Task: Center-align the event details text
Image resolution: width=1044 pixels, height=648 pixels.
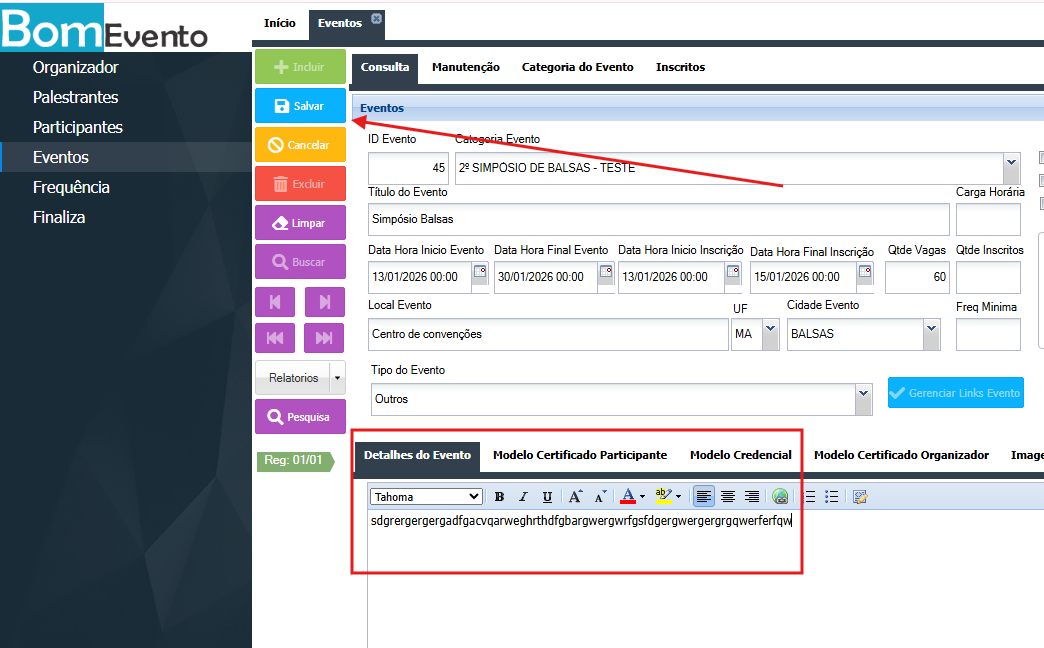Action: 728,497
